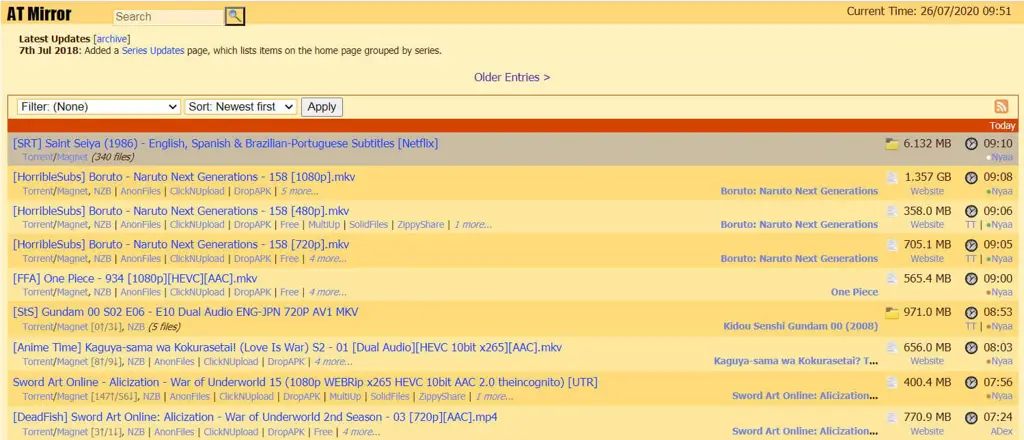Click Nyaa link on Gundam 00 row
Screen dimensions: 1024x440
click(x=1002, y=326)
